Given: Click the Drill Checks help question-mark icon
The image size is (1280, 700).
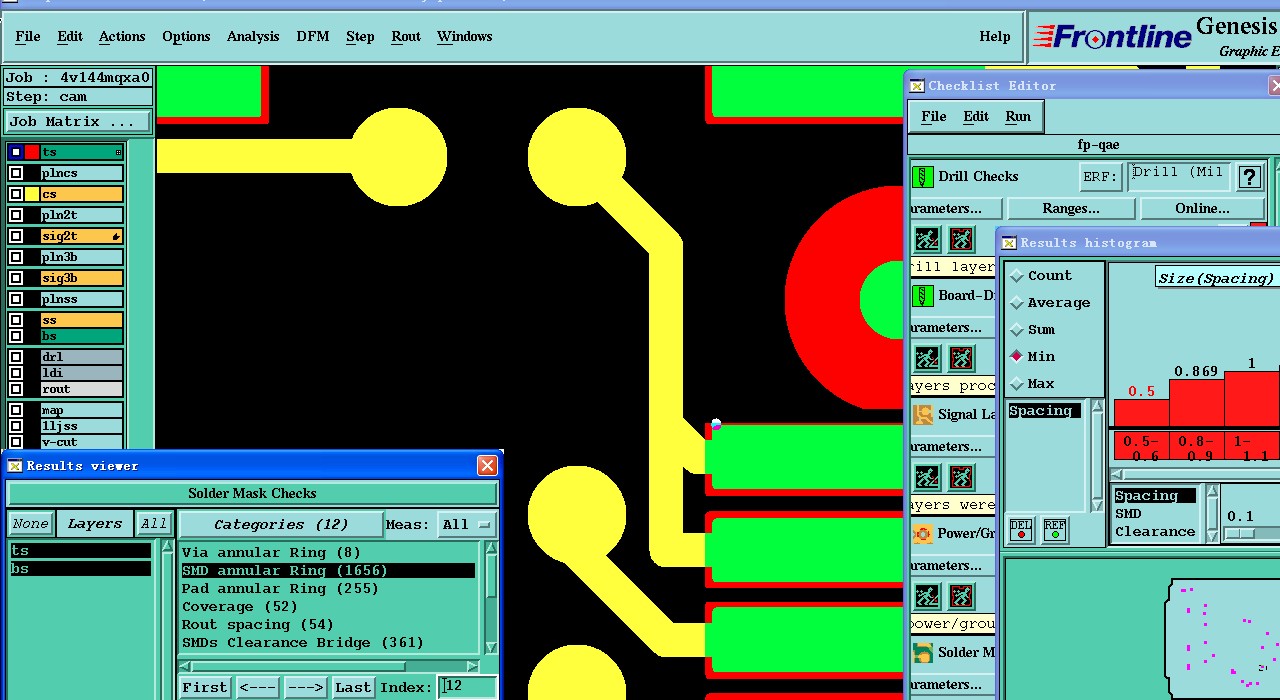Looking at the screenshot, I should click(1249, 177).
